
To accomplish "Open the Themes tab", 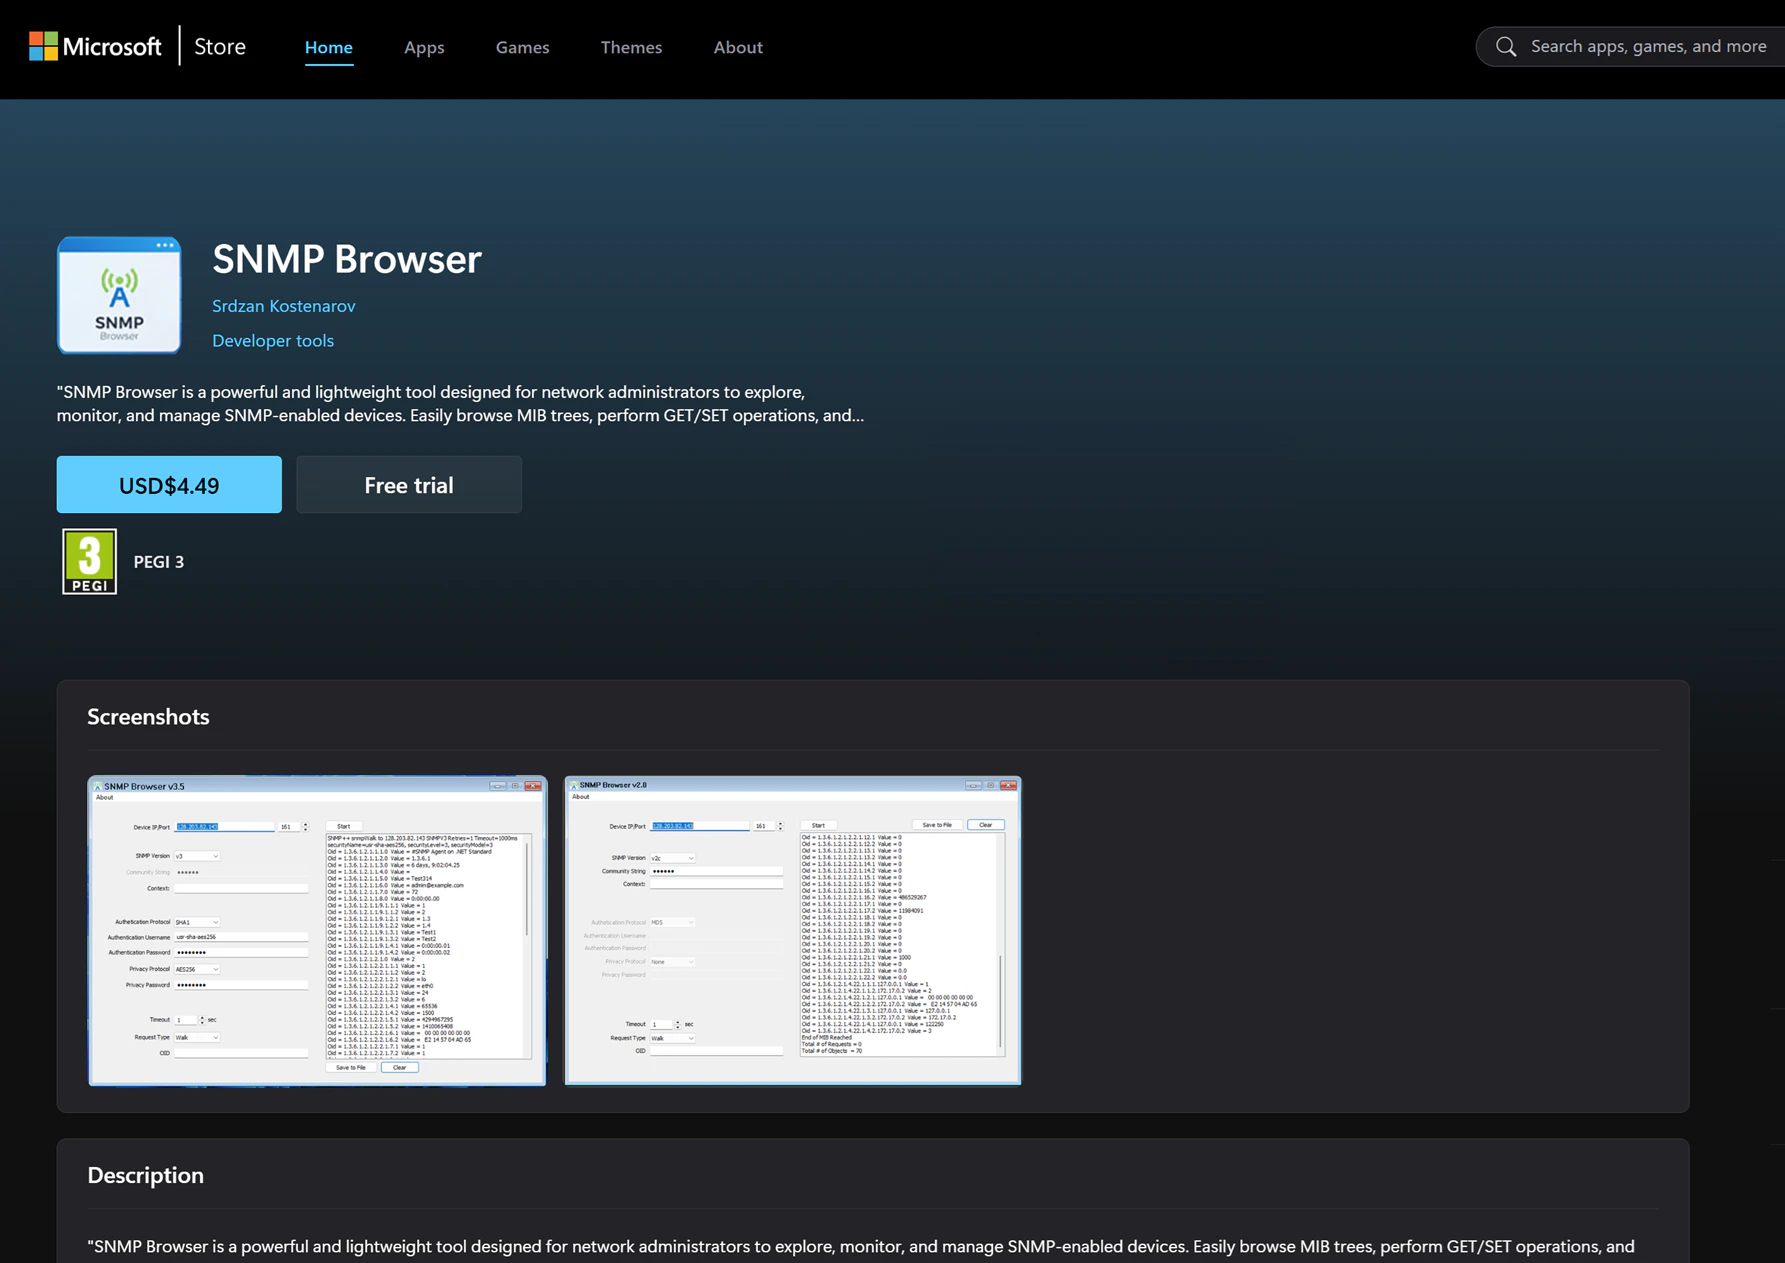I will coord(631,47).
